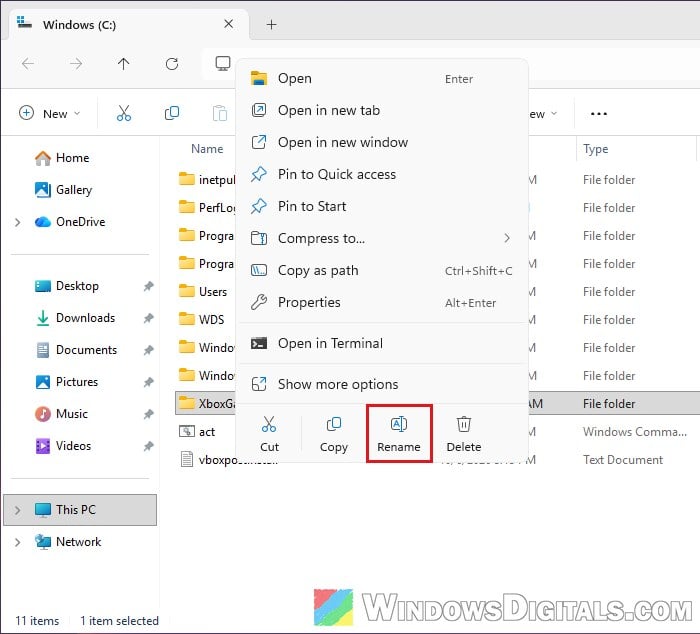Open a new File Explorer tab
This screenshot has width=700, height=634.
(x=271, y=24)
